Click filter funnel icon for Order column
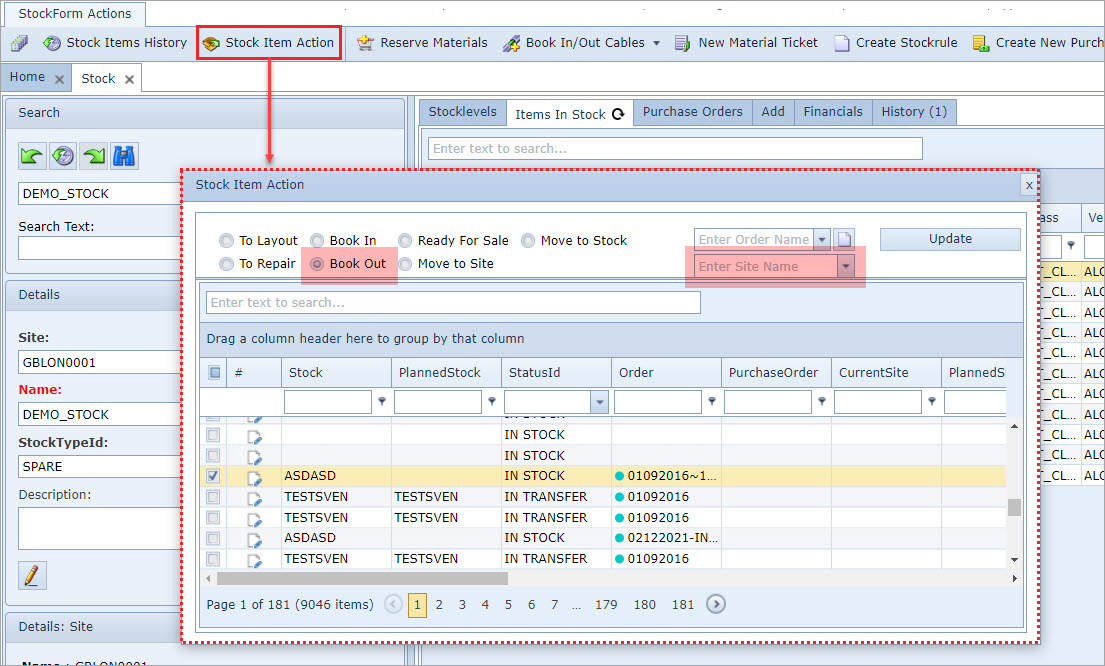This screenshot has height=666, width=1105. tap(712, 402)
